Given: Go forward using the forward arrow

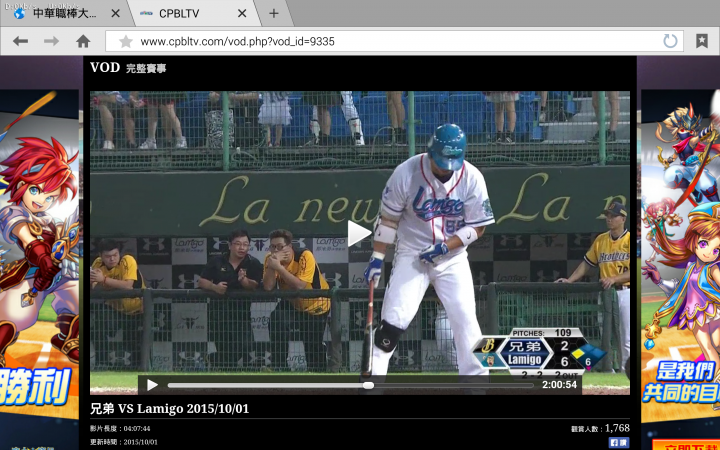Looking at the screenshot, I should point(51,41).
